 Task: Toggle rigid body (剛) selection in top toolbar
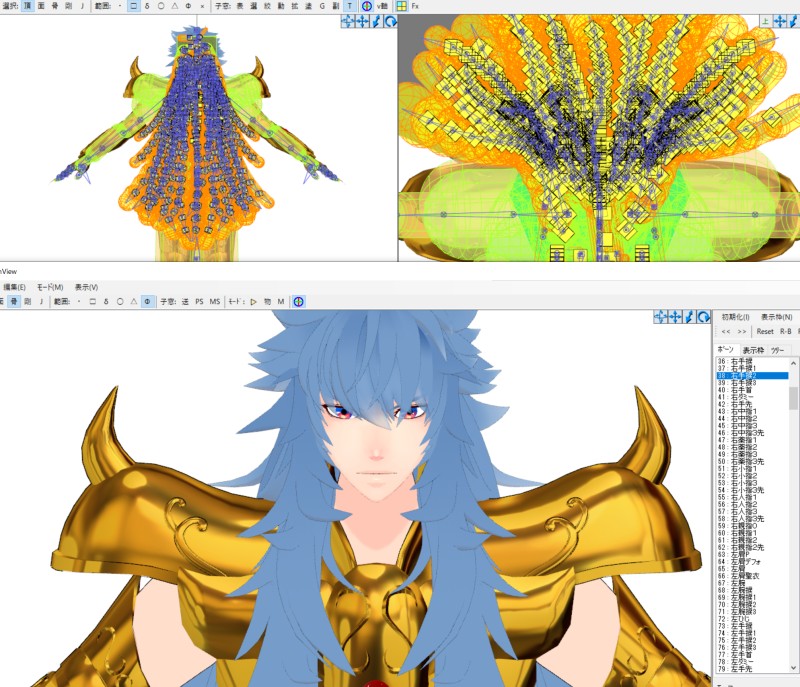[69, 6]
